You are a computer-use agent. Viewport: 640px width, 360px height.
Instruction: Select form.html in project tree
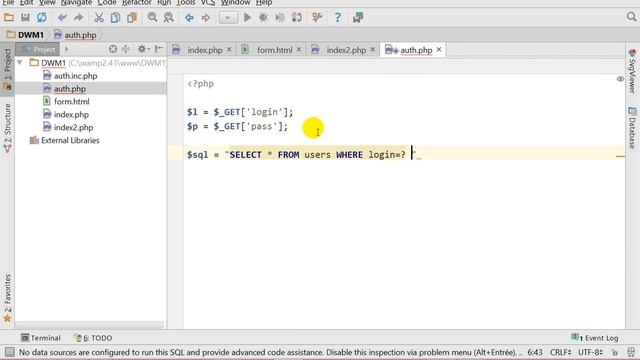pos(66,101)
